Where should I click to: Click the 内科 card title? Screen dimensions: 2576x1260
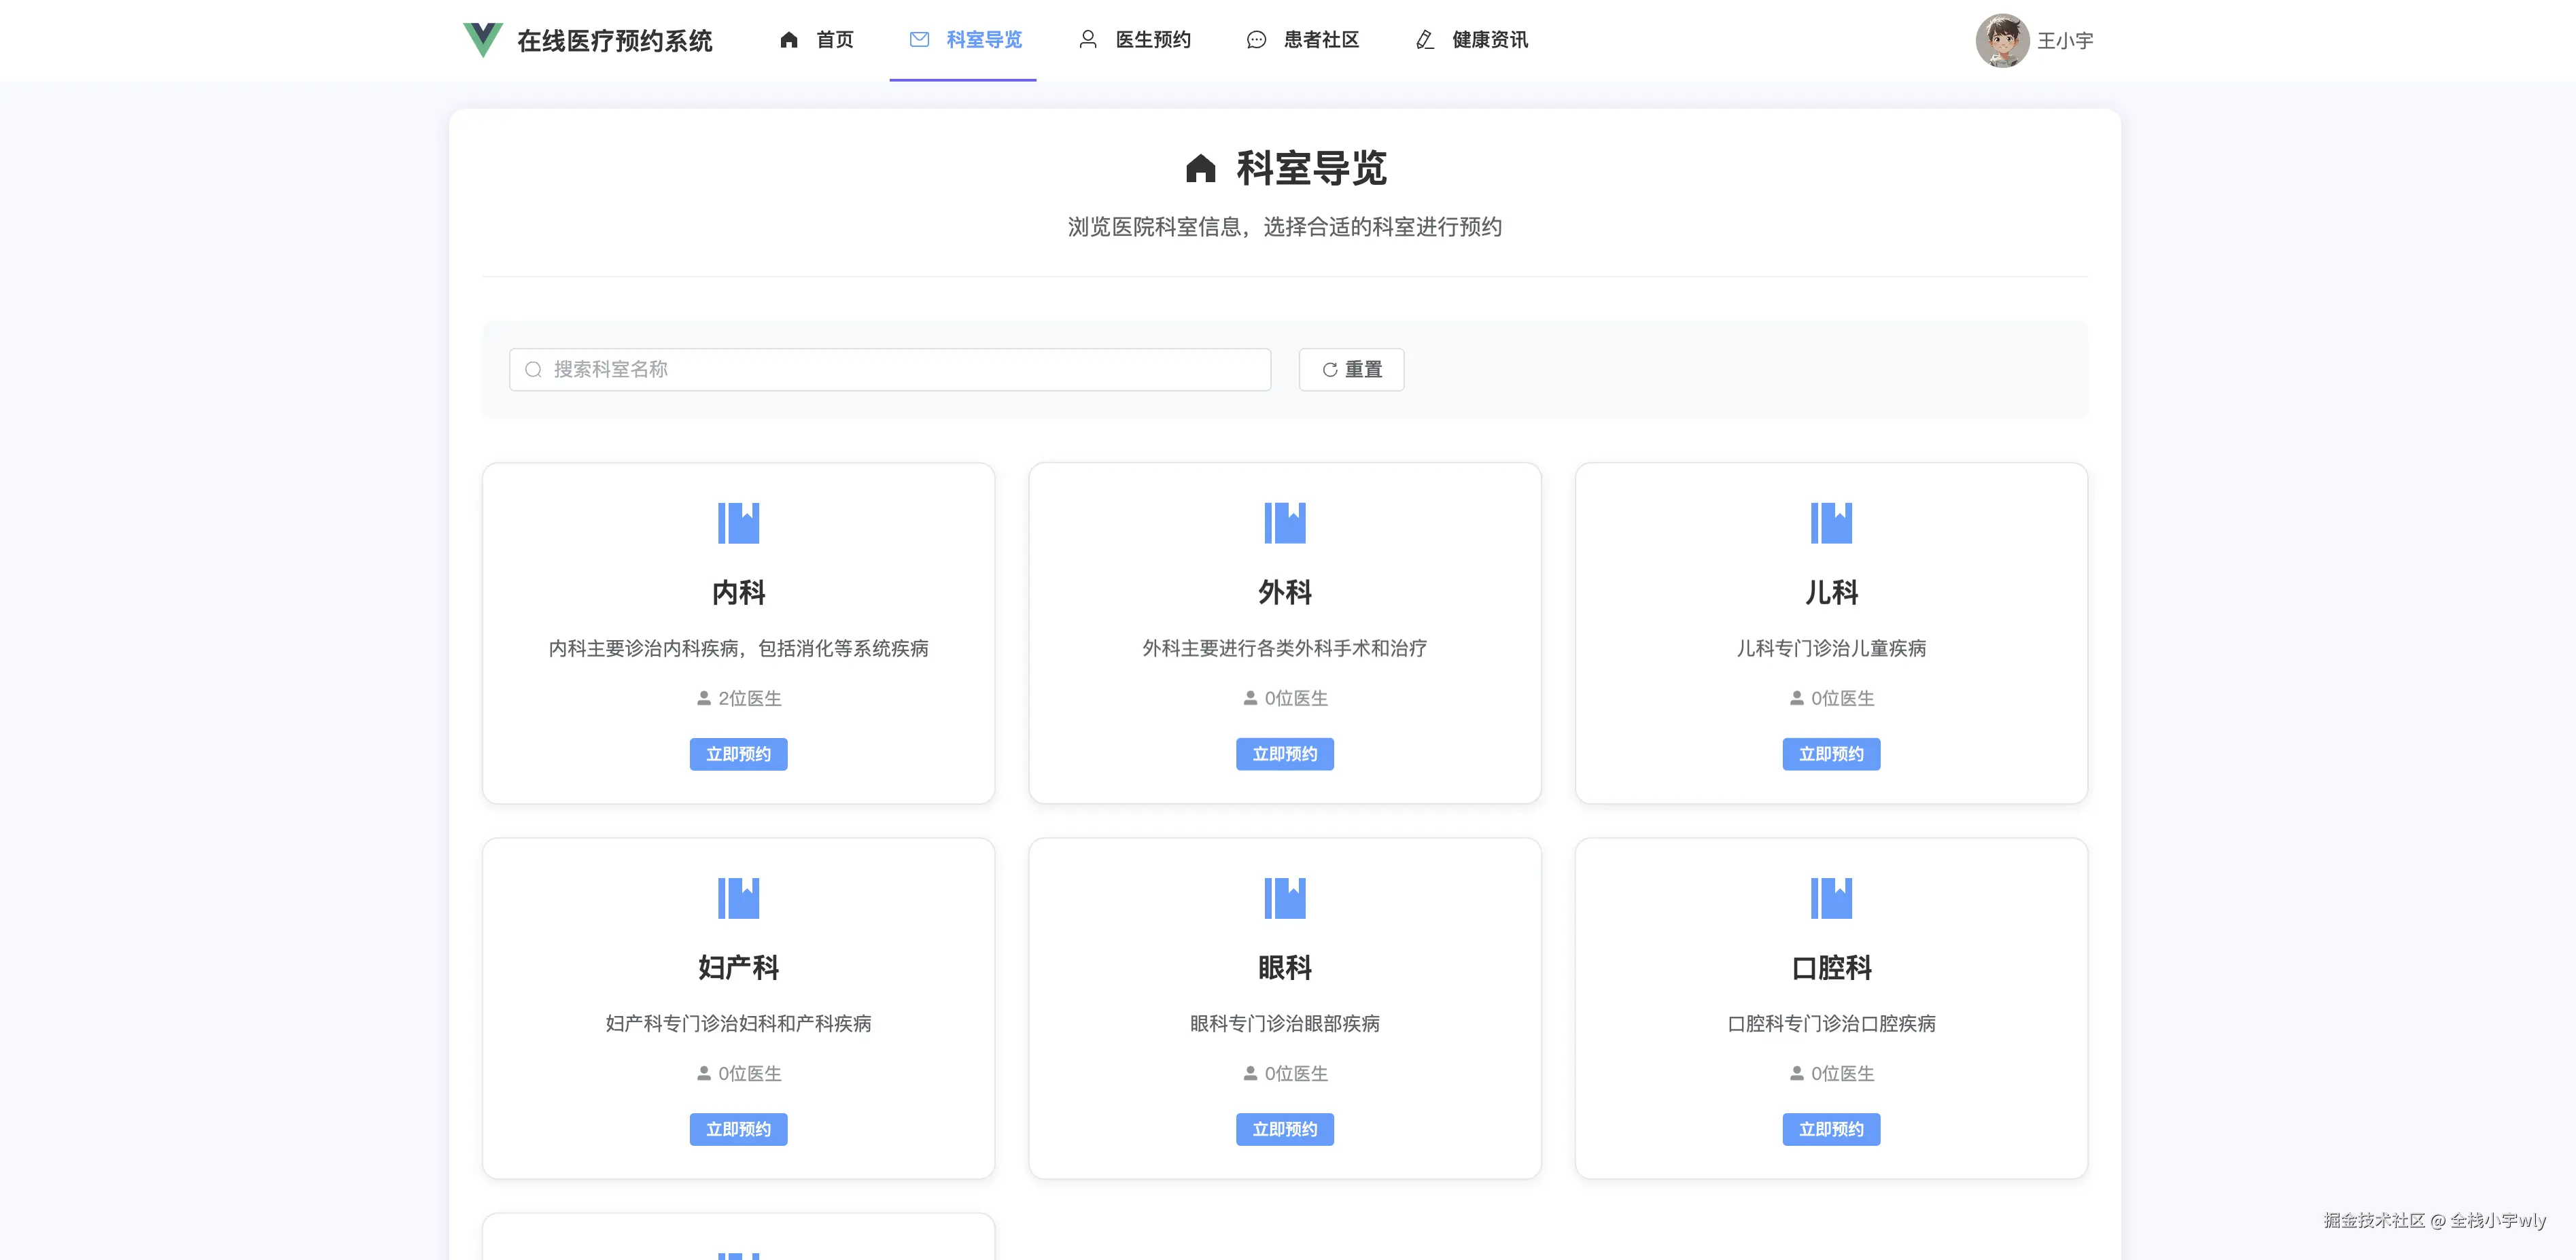click(x=739, y=593)
